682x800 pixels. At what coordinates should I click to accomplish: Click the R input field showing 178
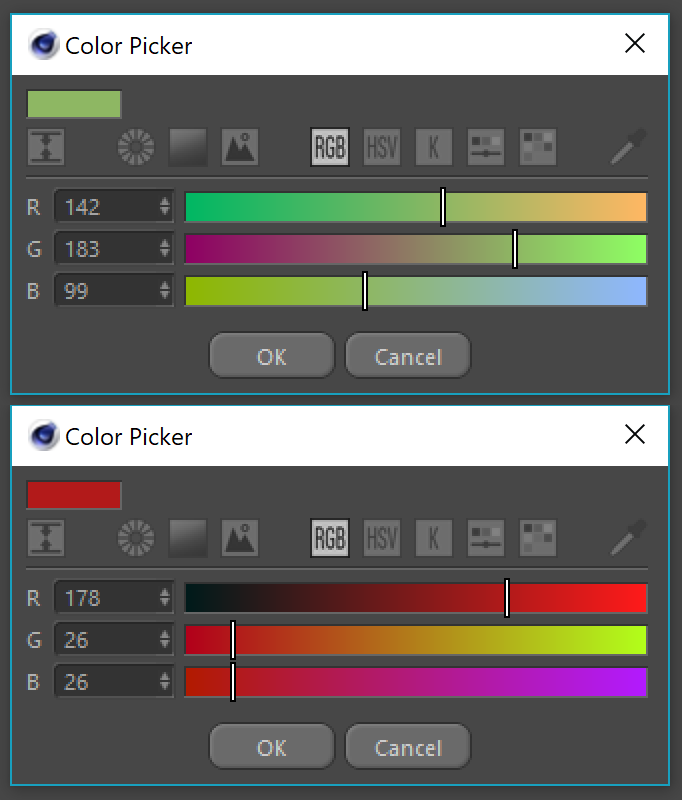tap(104, 598)
